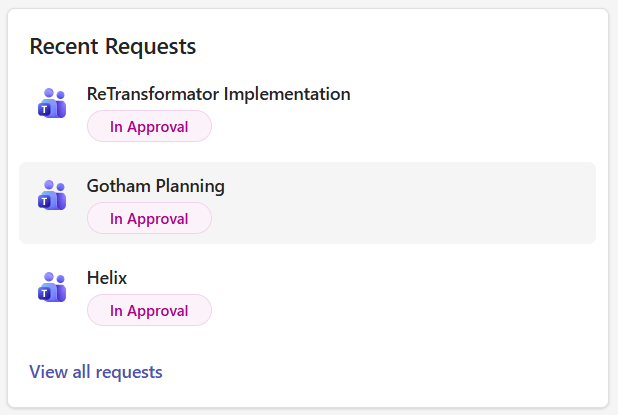Click the Teams icon beside ReTransformator Implementation
Image resolution: width=618 pixels, height=415 pixels.
(52, 103)
